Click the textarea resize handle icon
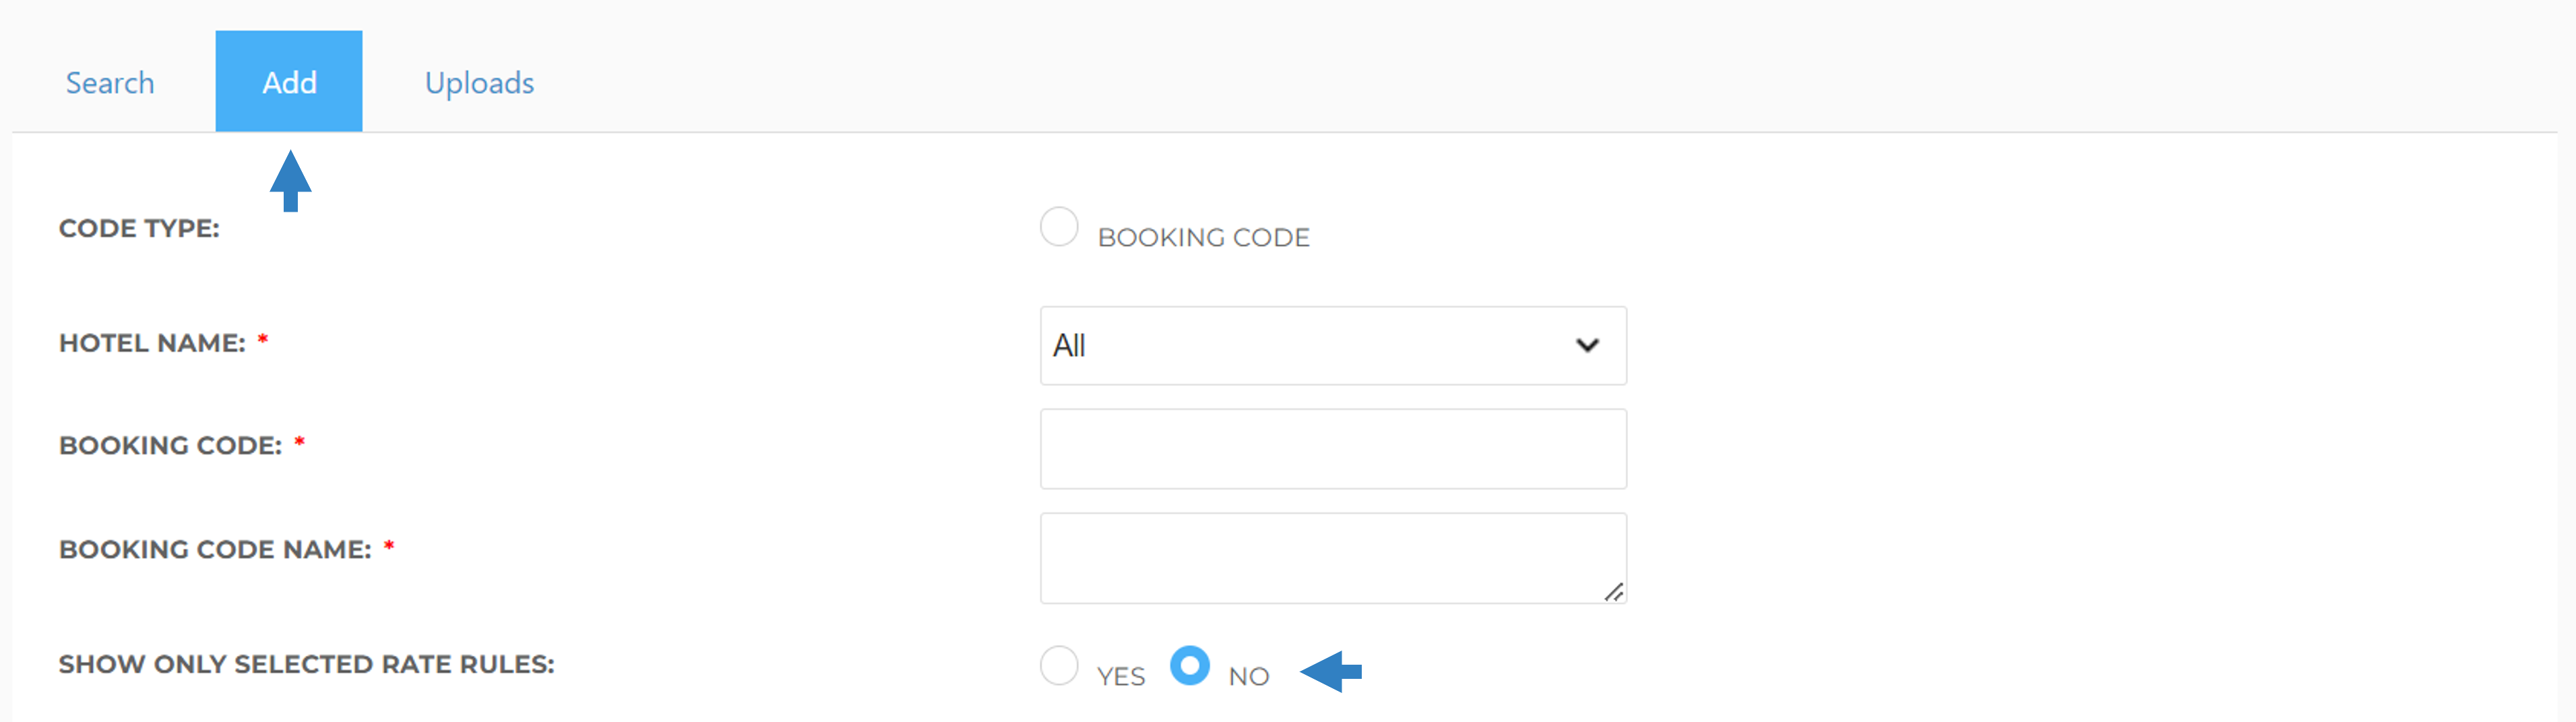Screen dimensions: 2576x722 pos(1613,592)
